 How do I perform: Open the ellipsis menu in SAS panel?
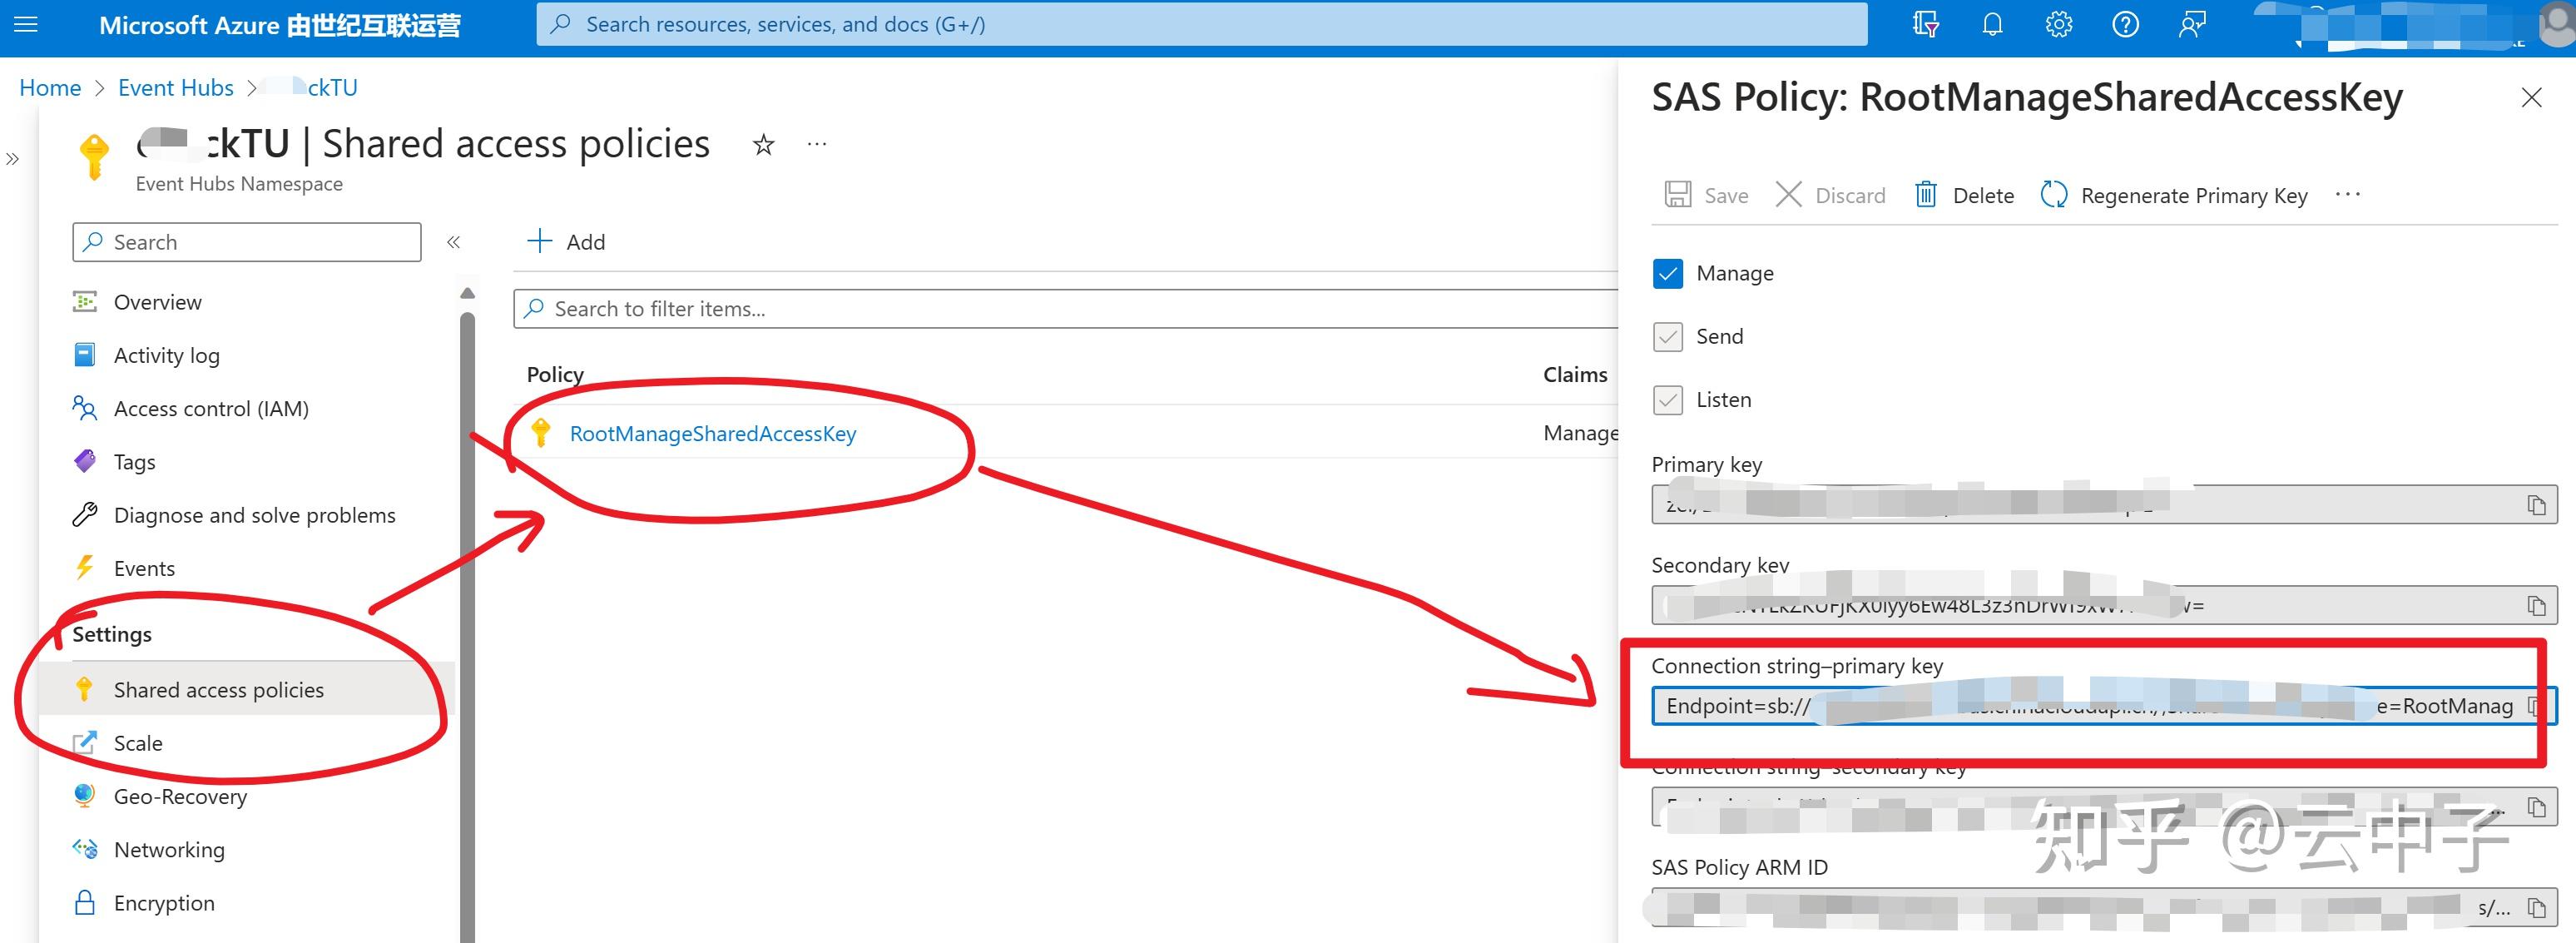click(x=2348, y=194)
